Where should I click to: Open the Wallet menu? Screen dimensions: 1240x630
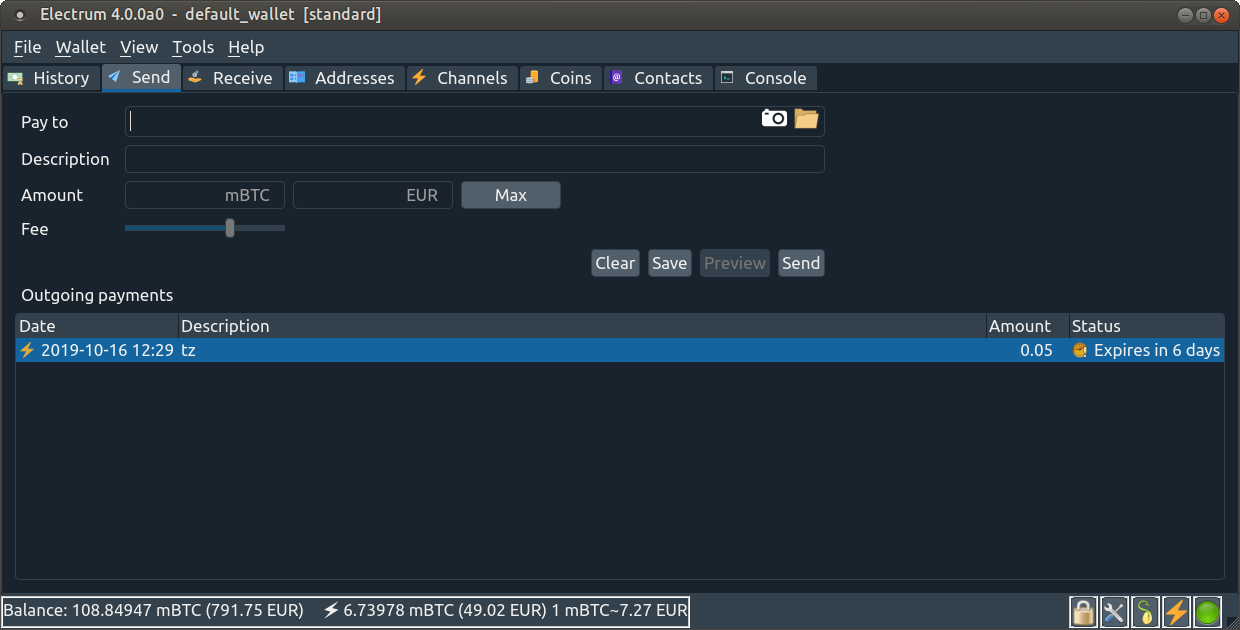tap(80, 46)
